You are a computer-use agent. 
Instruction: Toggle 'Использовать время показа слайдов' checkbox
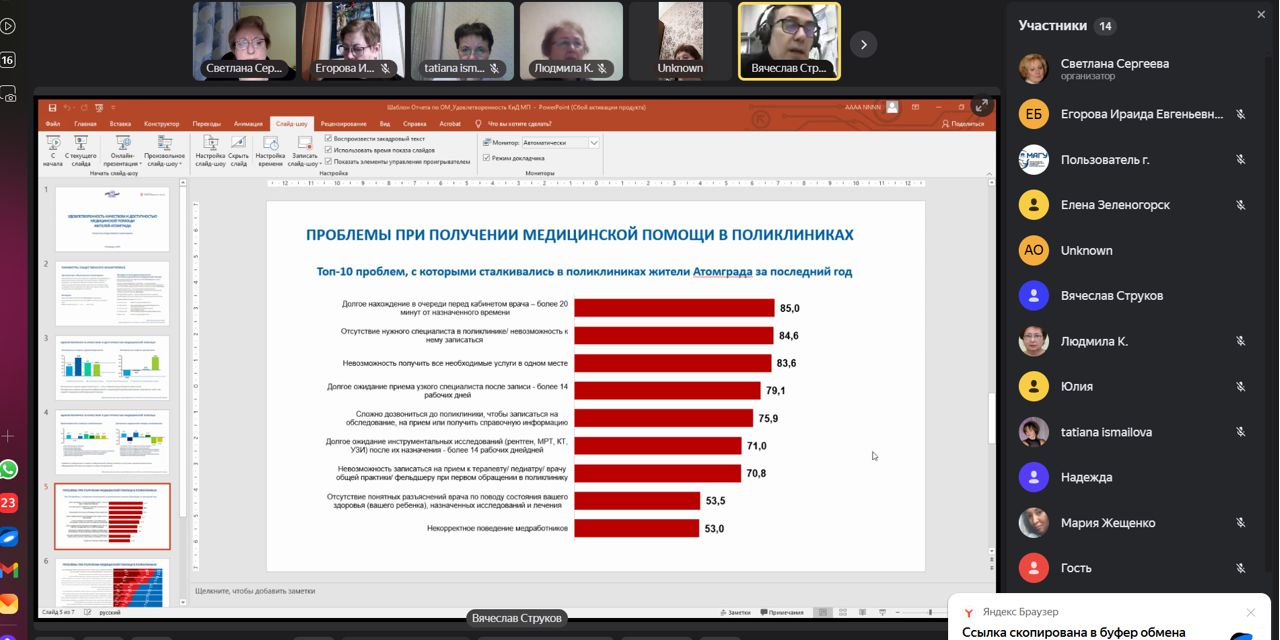click(x=329, y=150)
